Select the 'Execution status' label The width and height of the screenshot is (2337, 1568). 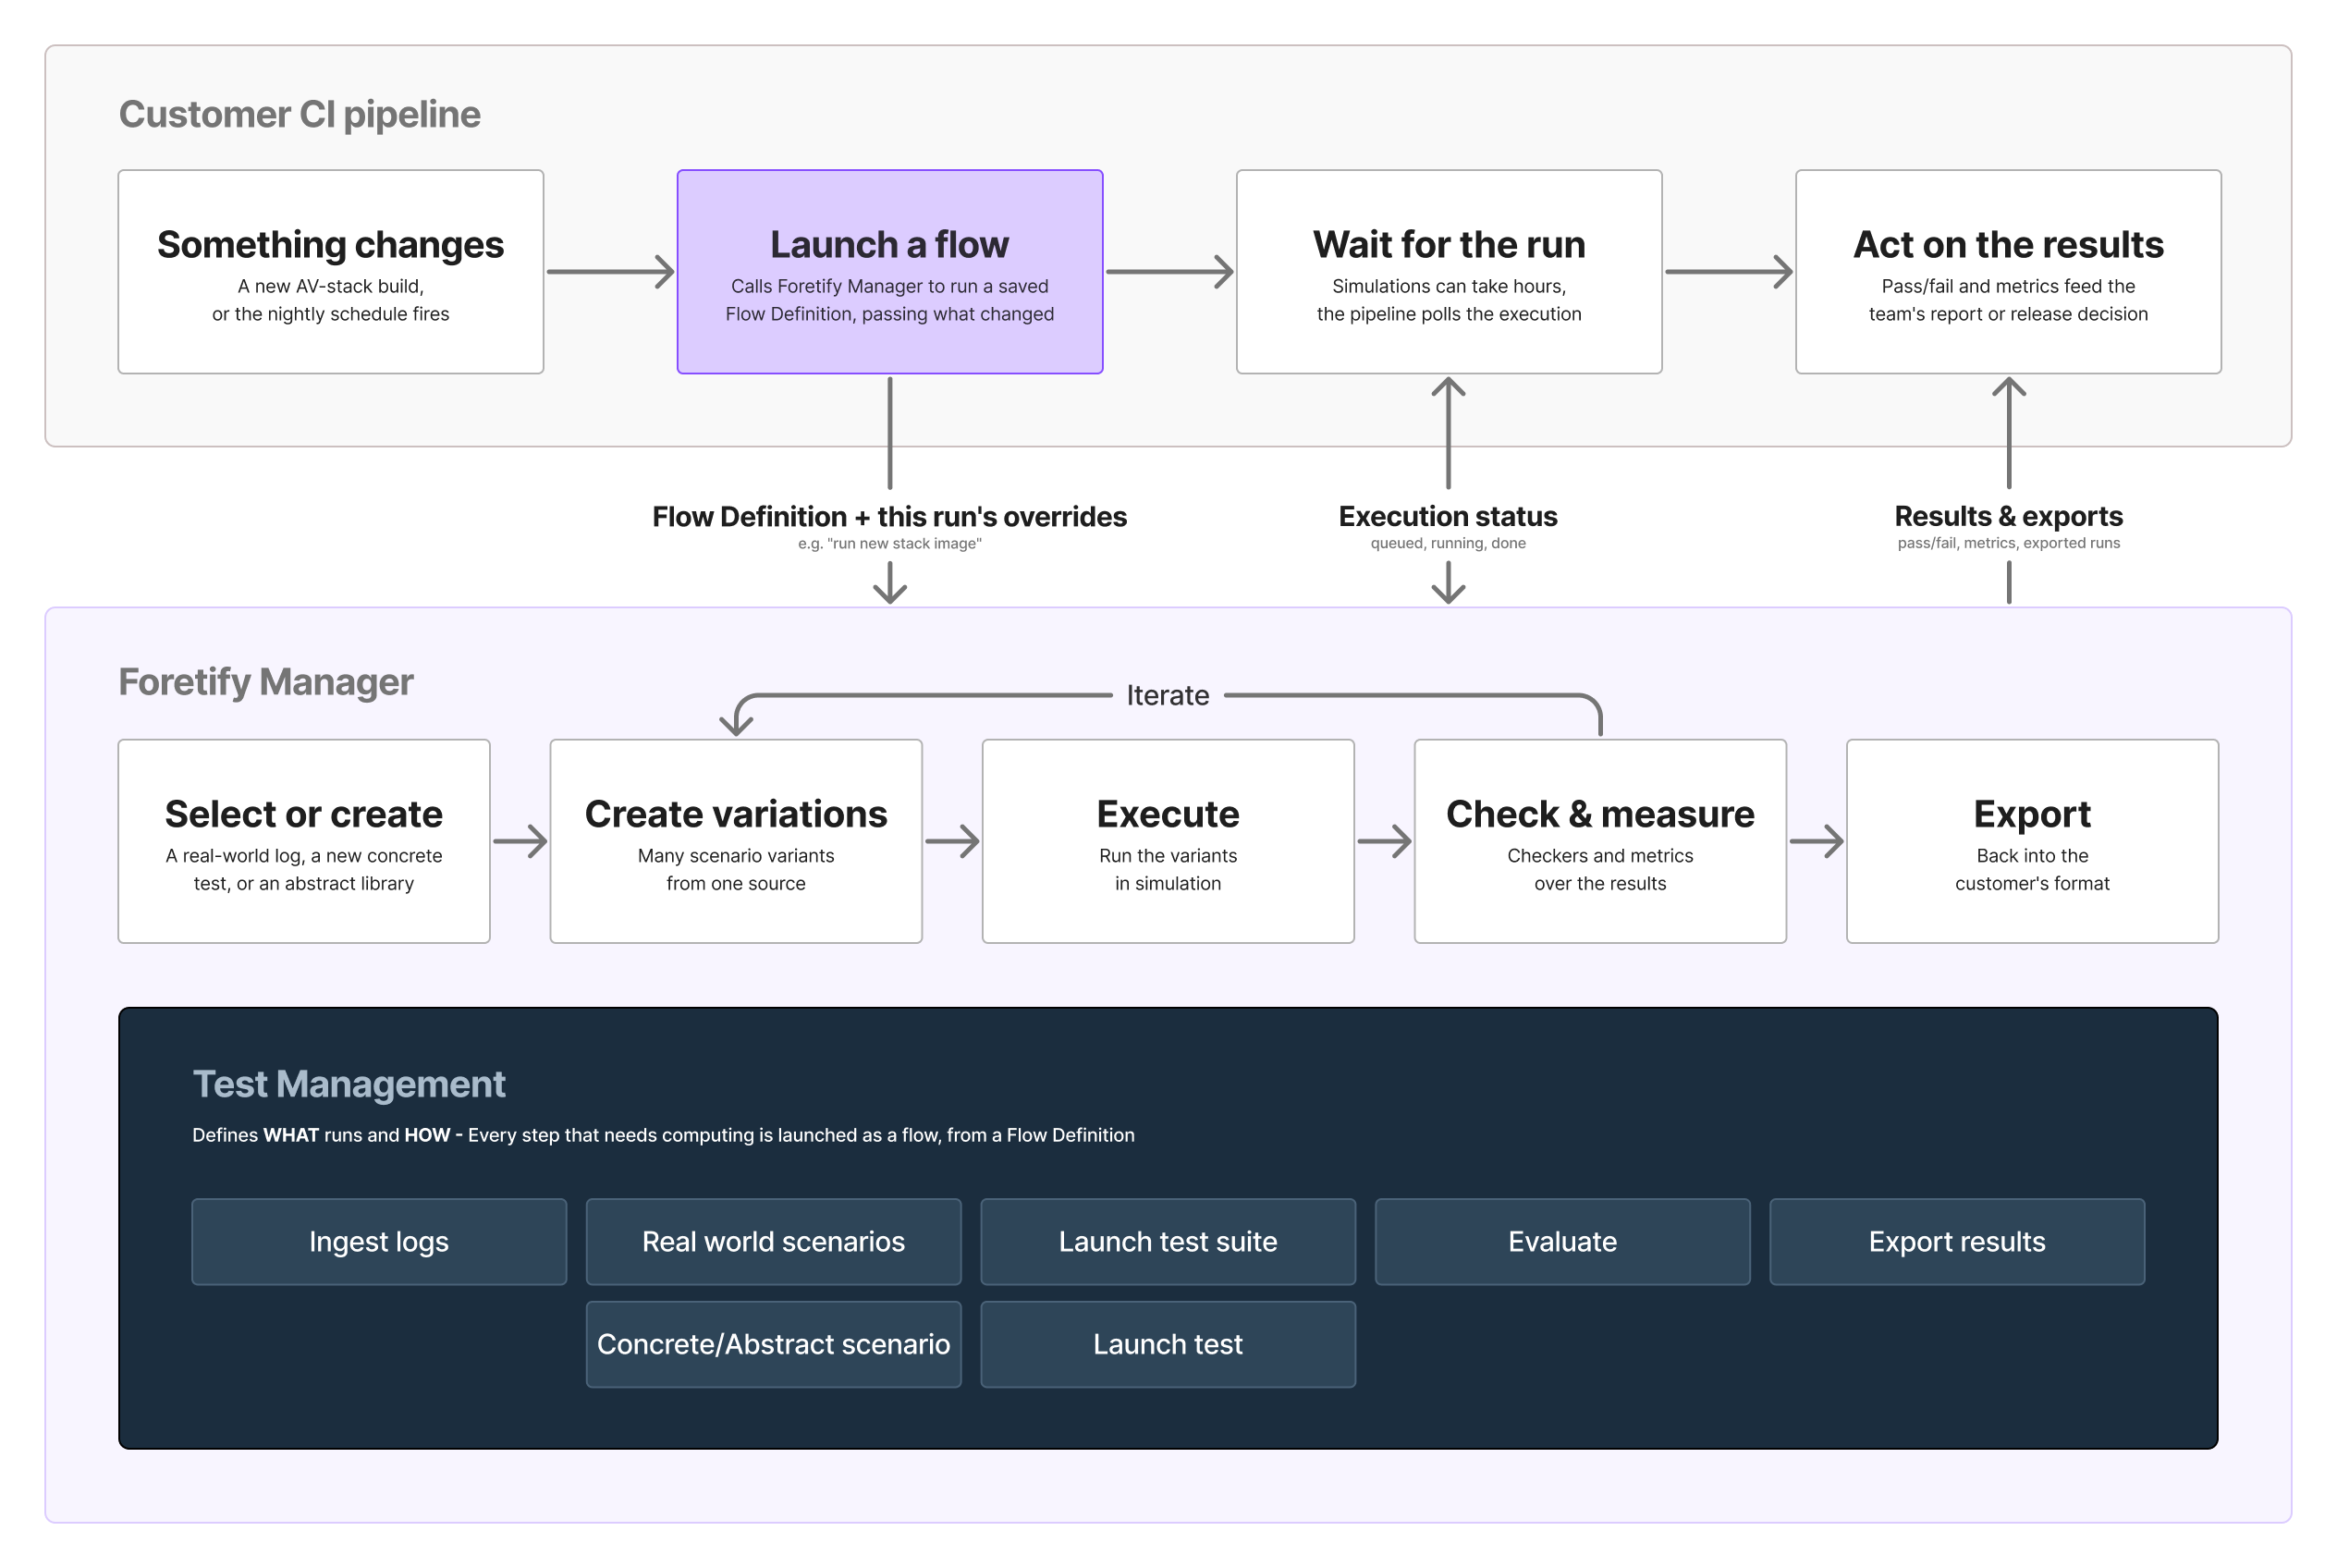click(1448, 516)
